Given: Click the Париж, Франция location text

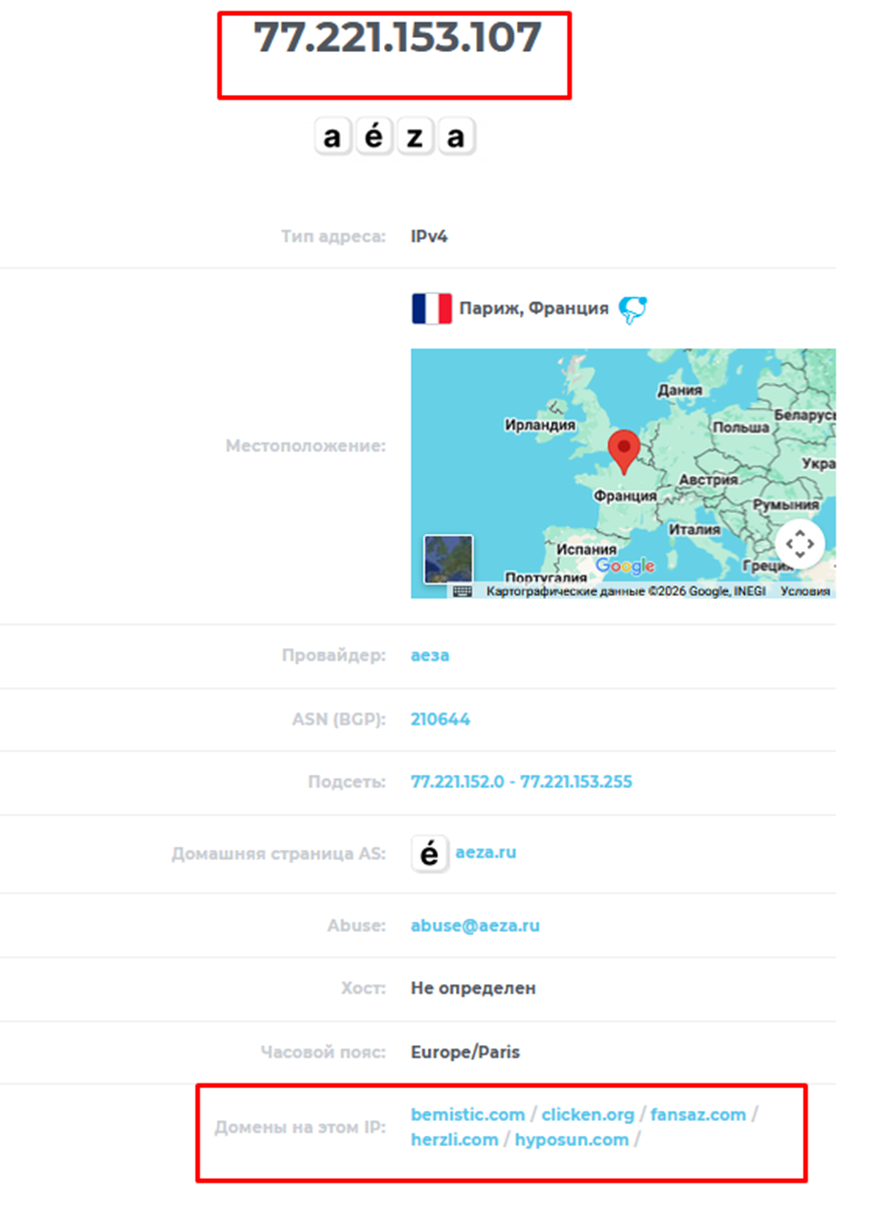Looking at the screenshot, I should pos(534,308).
